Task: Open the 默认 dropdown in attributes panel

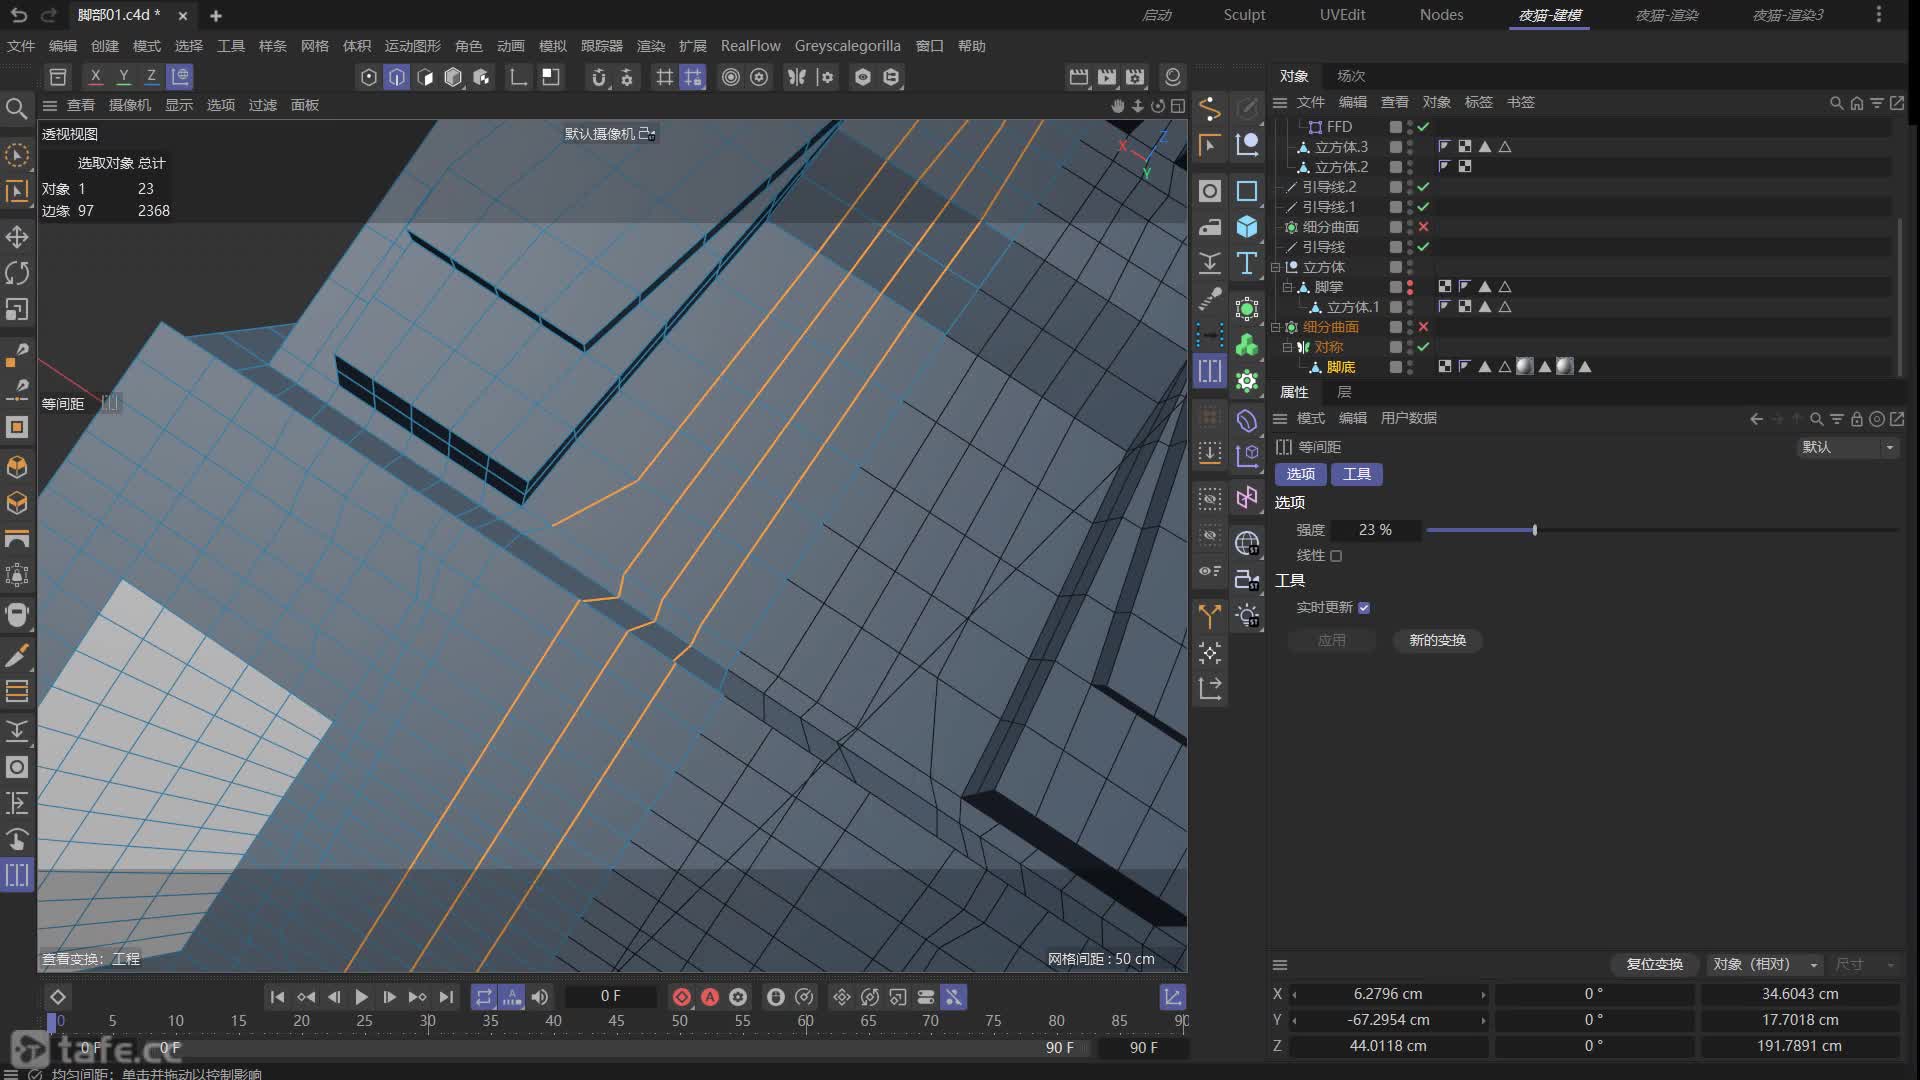Action: point(1848,447)
